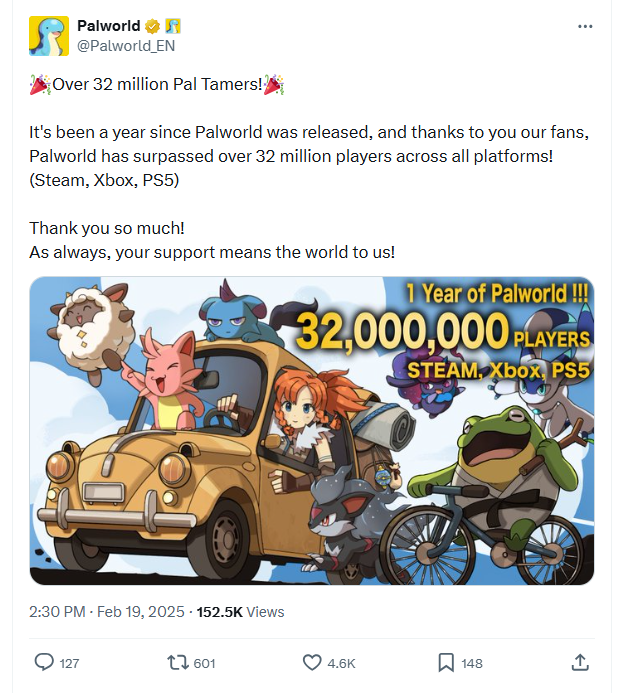629x693 pixels.
Task: Reply to the tweet via speech bubble icon
Action: (x=44, y=662)
